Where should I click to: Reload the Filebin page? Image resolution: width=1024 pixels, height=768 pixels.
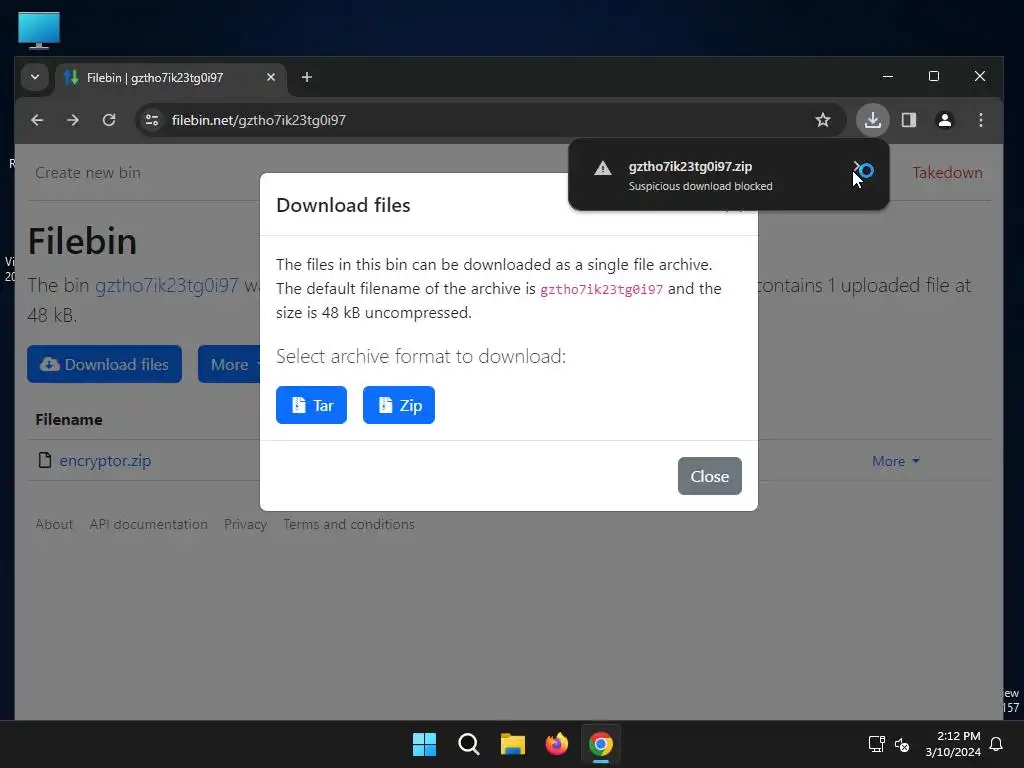(109, 120)
